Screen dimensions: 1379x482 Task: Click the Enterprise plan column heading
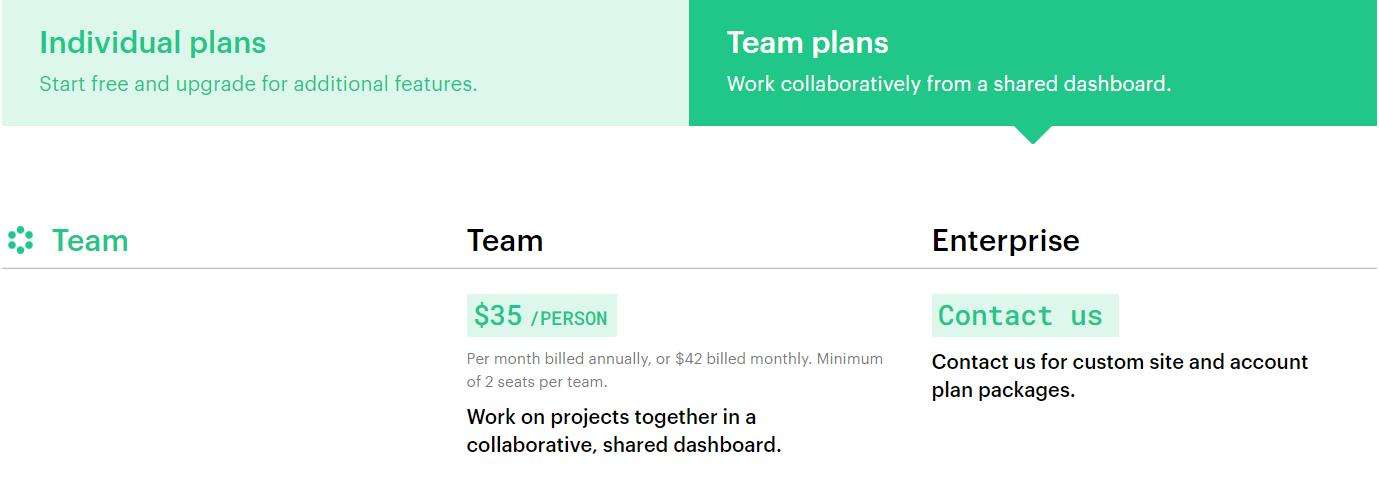pos(1005,241)
